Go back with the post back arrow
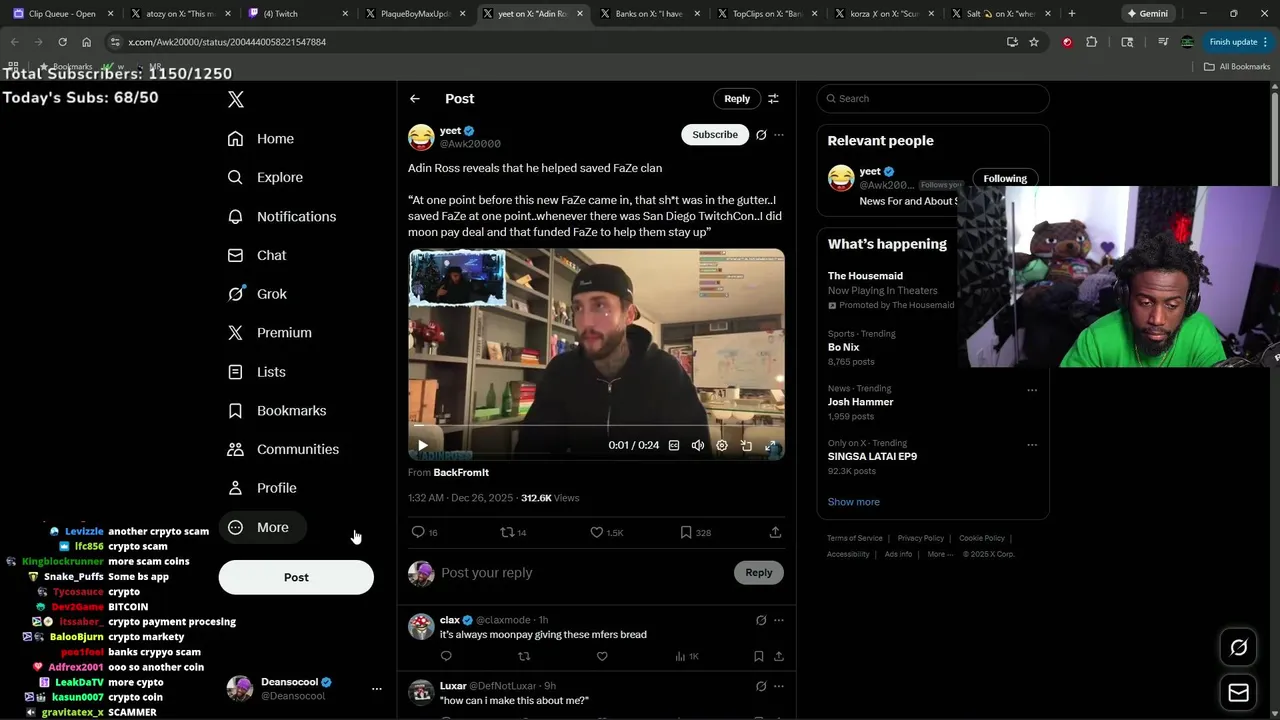 point(415,99)
